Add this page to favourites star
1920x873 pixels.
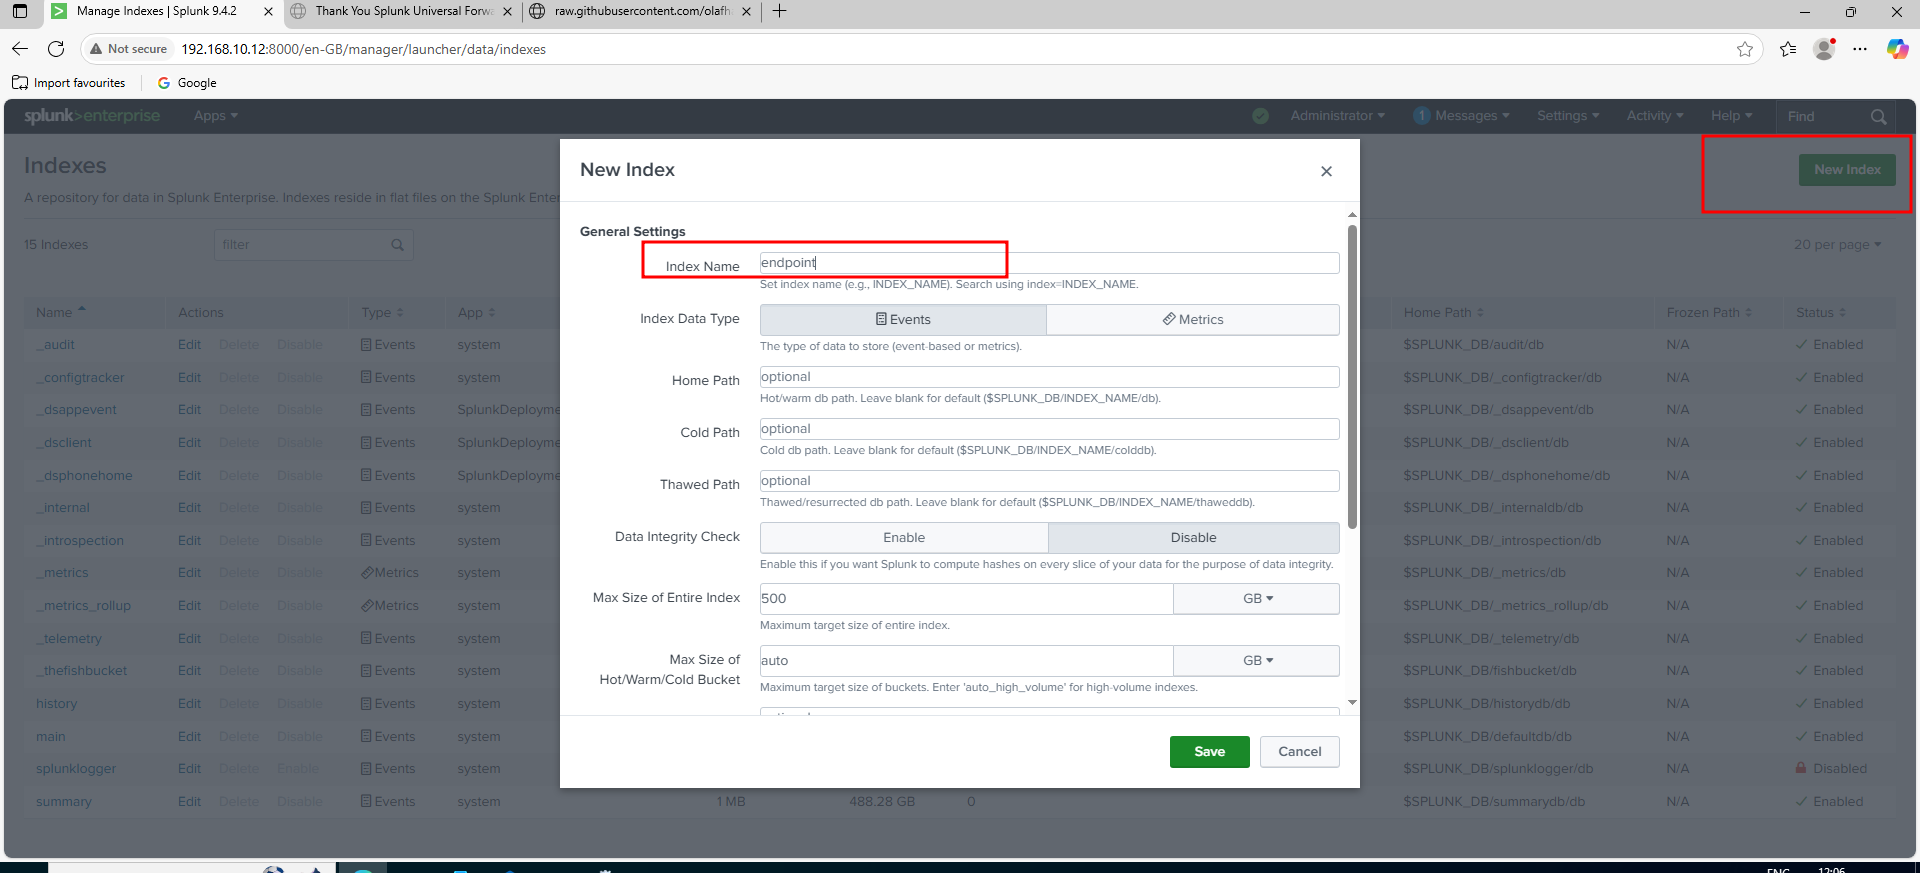pos(1745,49)
